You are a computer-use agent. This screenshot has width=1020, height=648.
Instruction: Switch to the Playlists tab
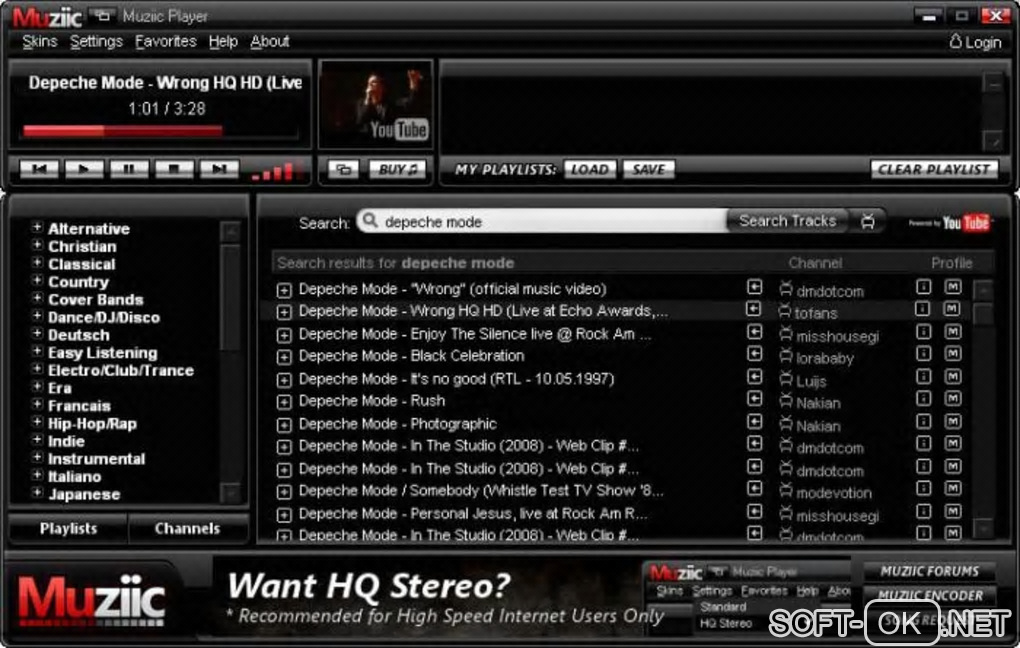click(x=68, y=528)
